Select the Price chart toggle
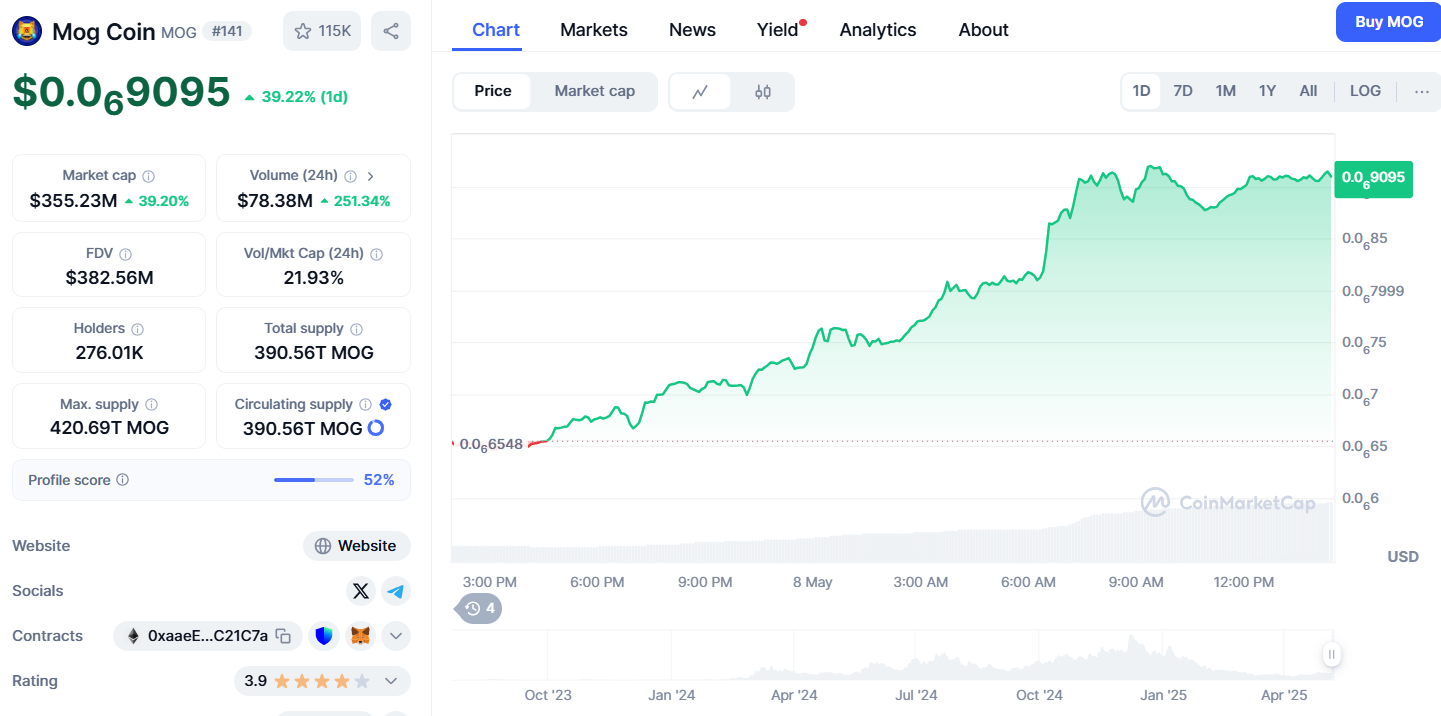The width and height of the screenshot is (1441, 716). [493, 91]
